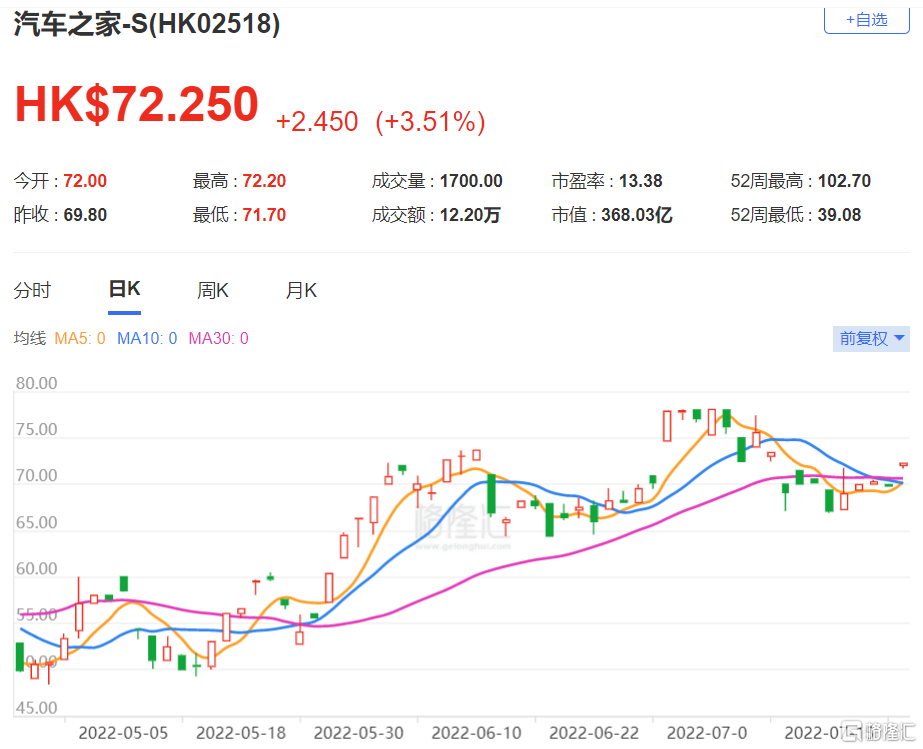Click the 2022-05-05 date axis label
This screenshot has height=749, width=923.
tap(123, 733)
